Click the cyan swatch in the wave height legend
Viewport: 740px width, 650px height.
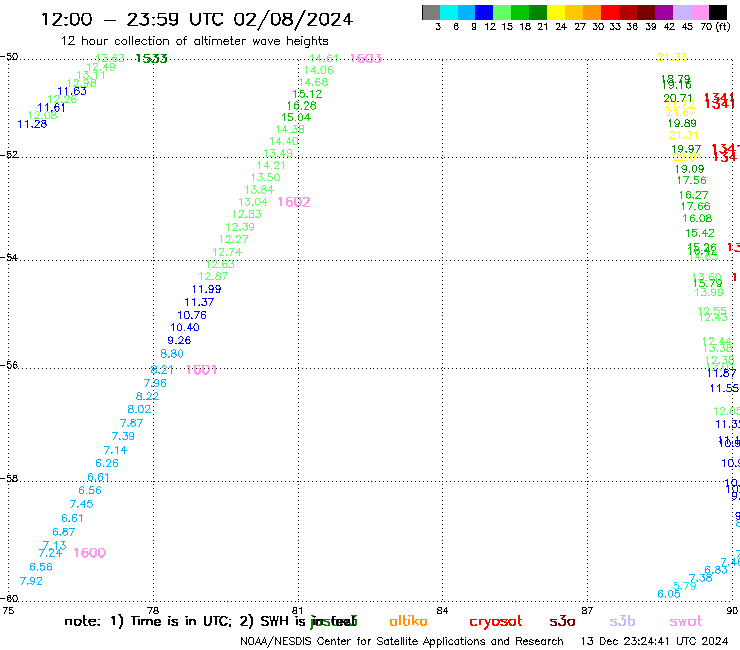pos(448,12)
